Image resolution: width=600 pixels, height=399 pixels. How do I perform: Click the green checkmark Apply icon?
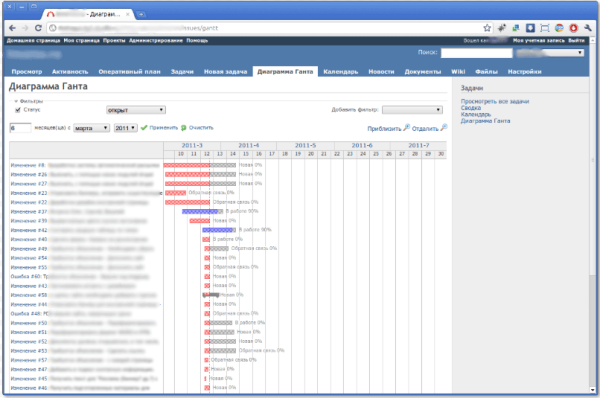coord(144,128)
